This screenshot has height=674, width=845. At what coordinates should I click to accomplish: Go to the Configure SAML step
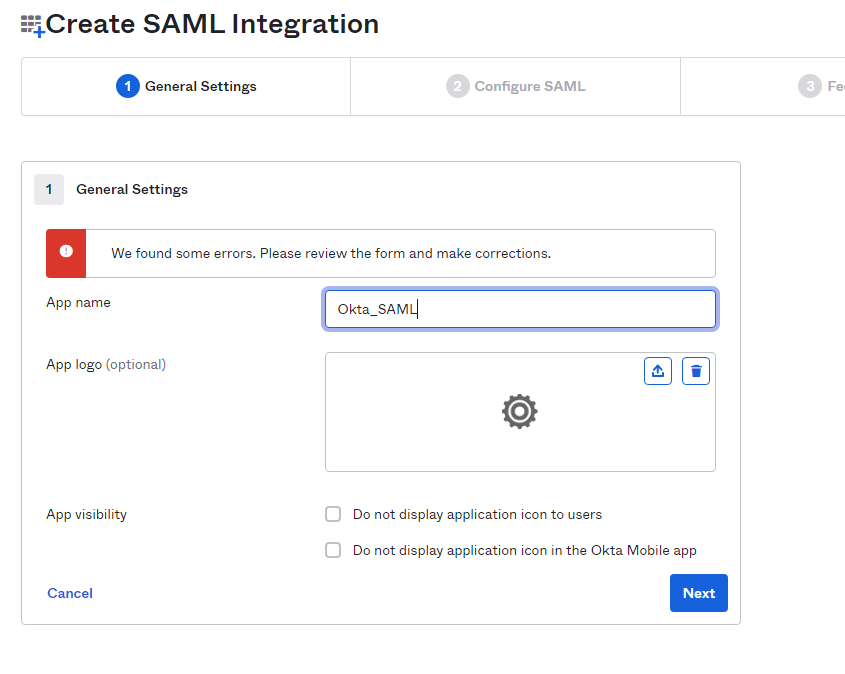(515, 86)
